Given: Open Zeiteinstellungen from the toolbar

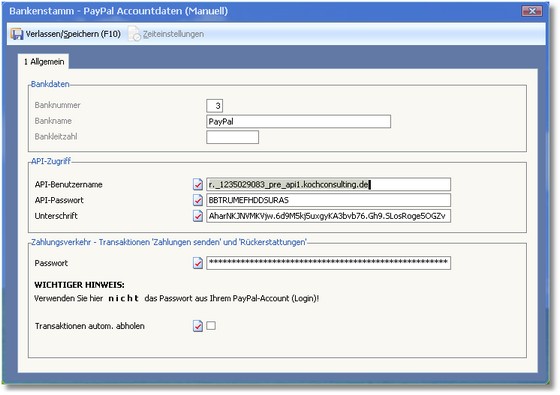Looking at the screenshot, I should click(166, 34).
